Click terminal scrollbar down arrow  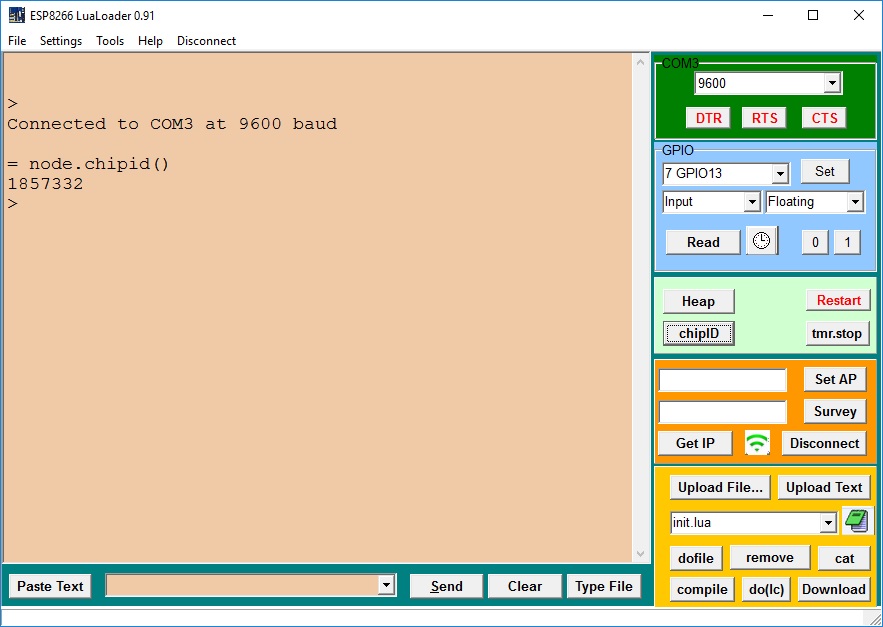coord(640,554)
